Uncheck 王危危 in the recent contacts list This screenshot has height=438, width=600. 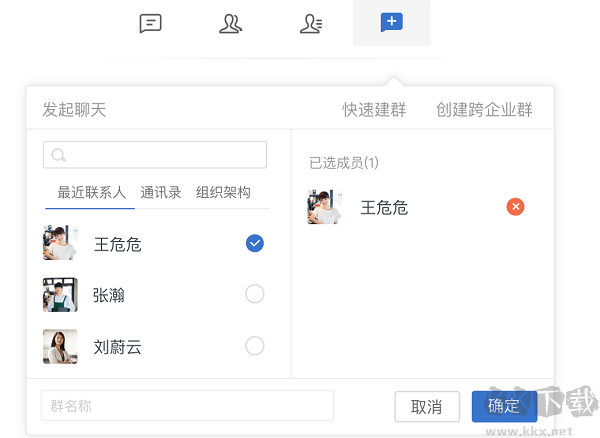[255, 243]
